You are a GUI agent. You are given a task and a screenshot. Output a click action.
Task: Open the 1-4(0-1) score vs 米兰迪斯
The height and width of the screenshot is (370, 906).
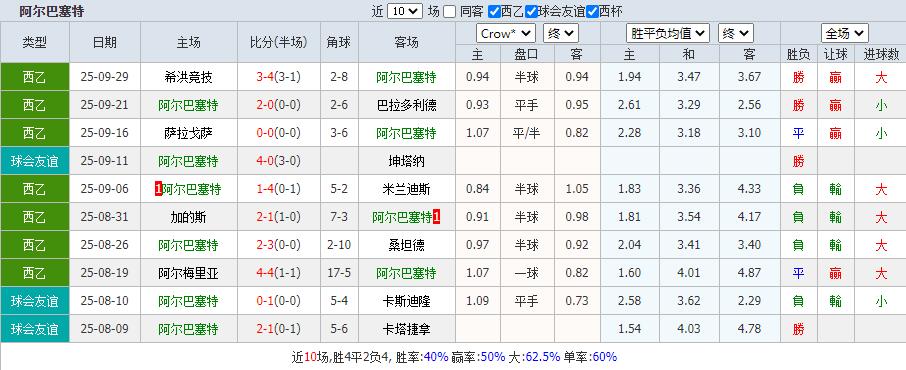tap(279, 189)
